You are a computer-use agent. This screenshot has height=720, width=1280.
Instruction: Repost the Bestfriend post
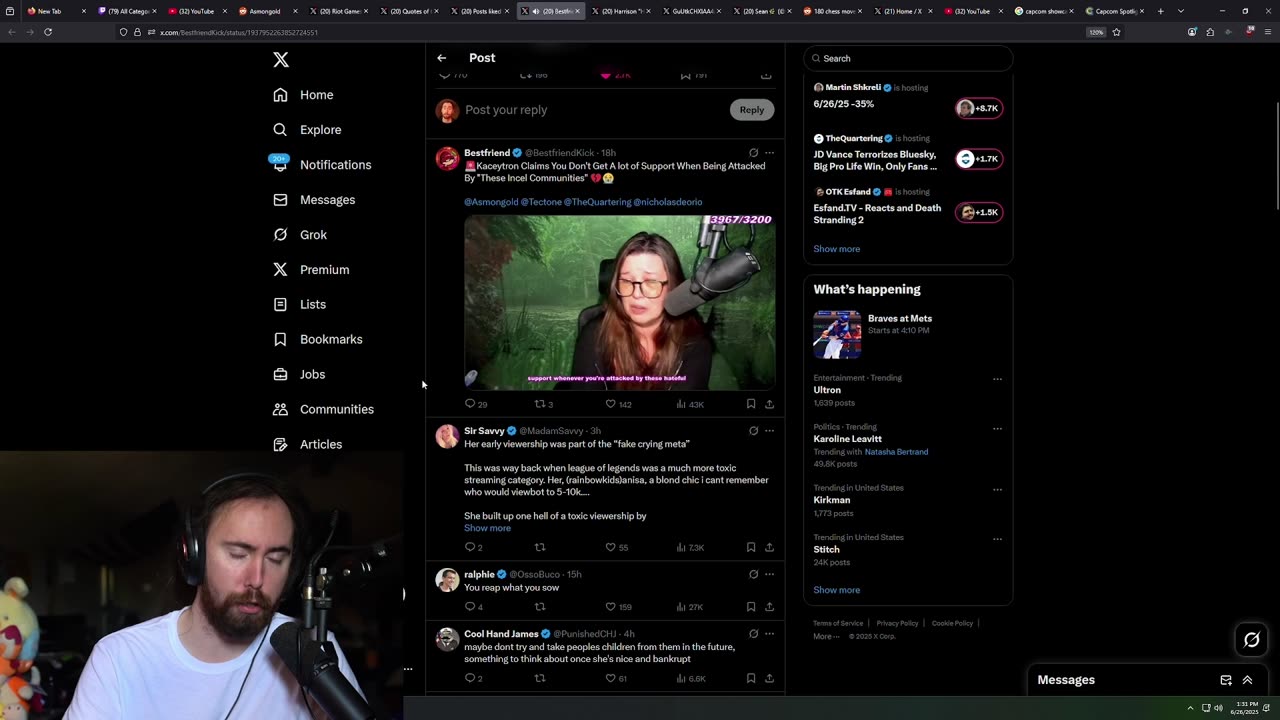(543, 404)
